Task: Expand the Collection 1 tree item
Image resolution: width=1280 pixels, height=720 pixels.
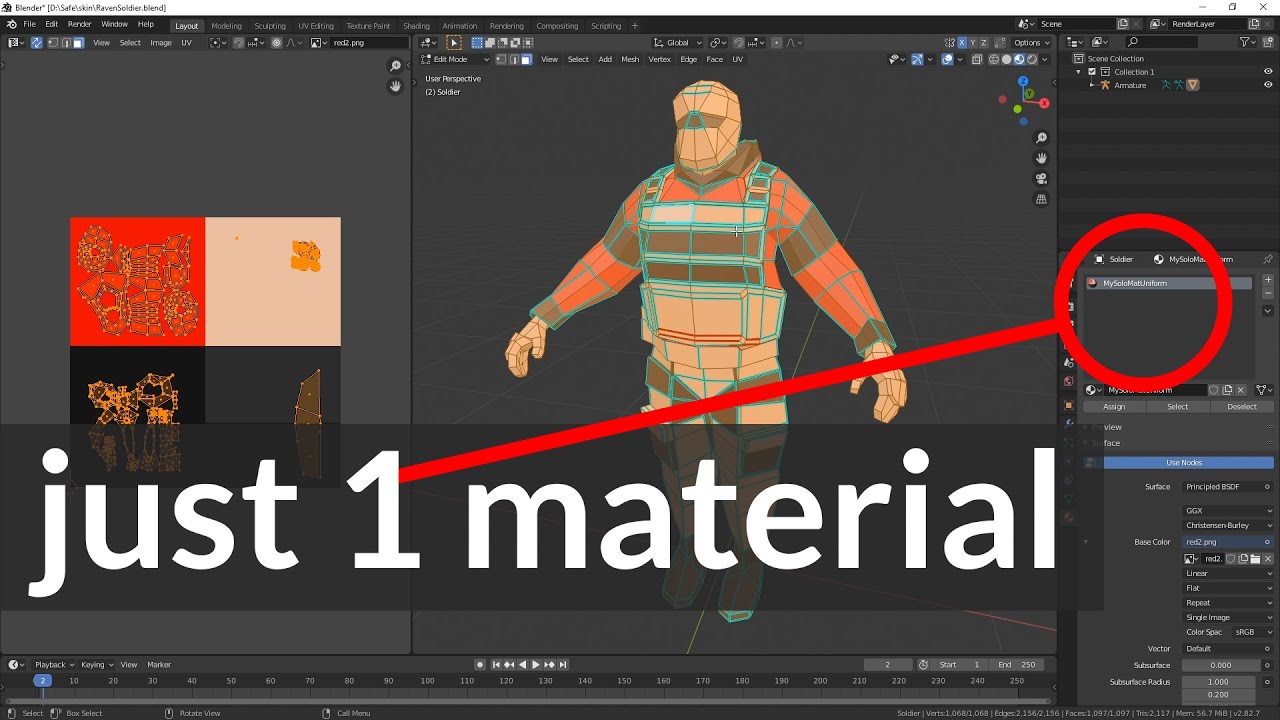Action: [1078, 72]
